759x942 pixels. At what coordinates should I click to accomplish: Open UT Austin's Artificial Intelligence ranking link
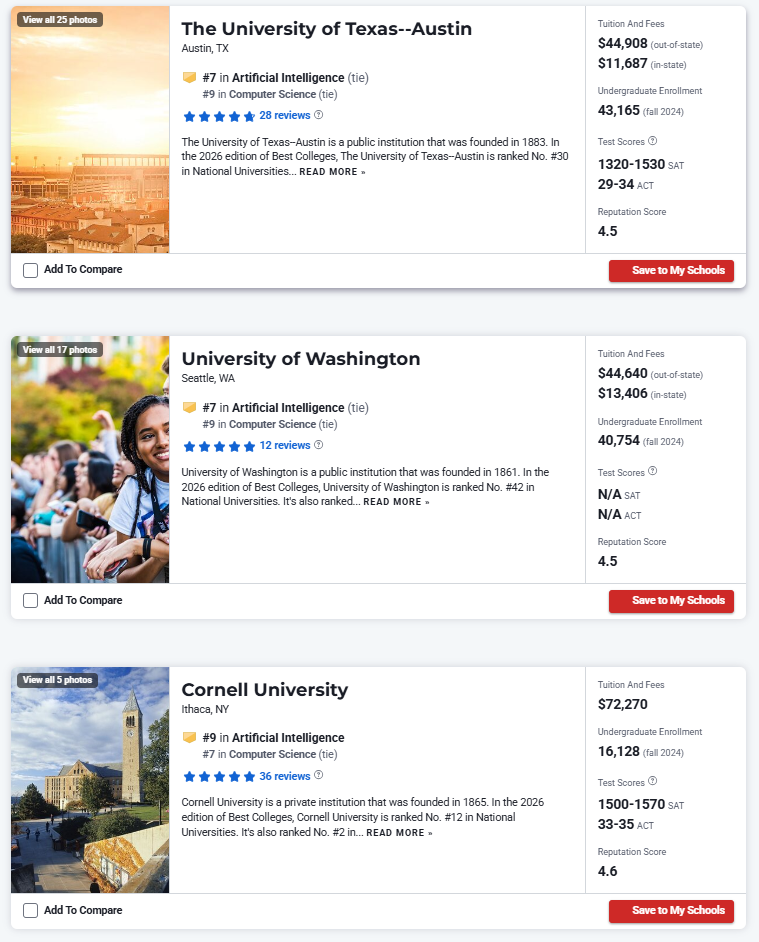(288, 78)
